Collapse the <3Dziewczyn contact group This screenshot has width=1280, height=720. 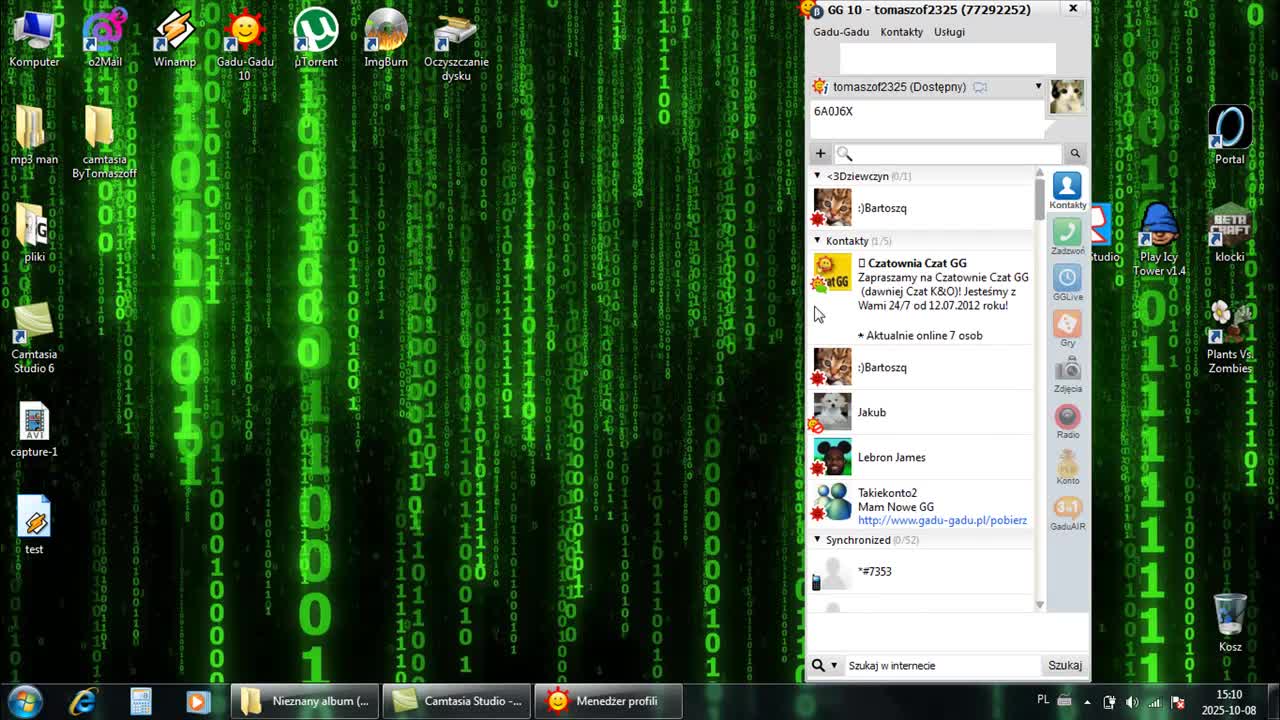point(817,176)
